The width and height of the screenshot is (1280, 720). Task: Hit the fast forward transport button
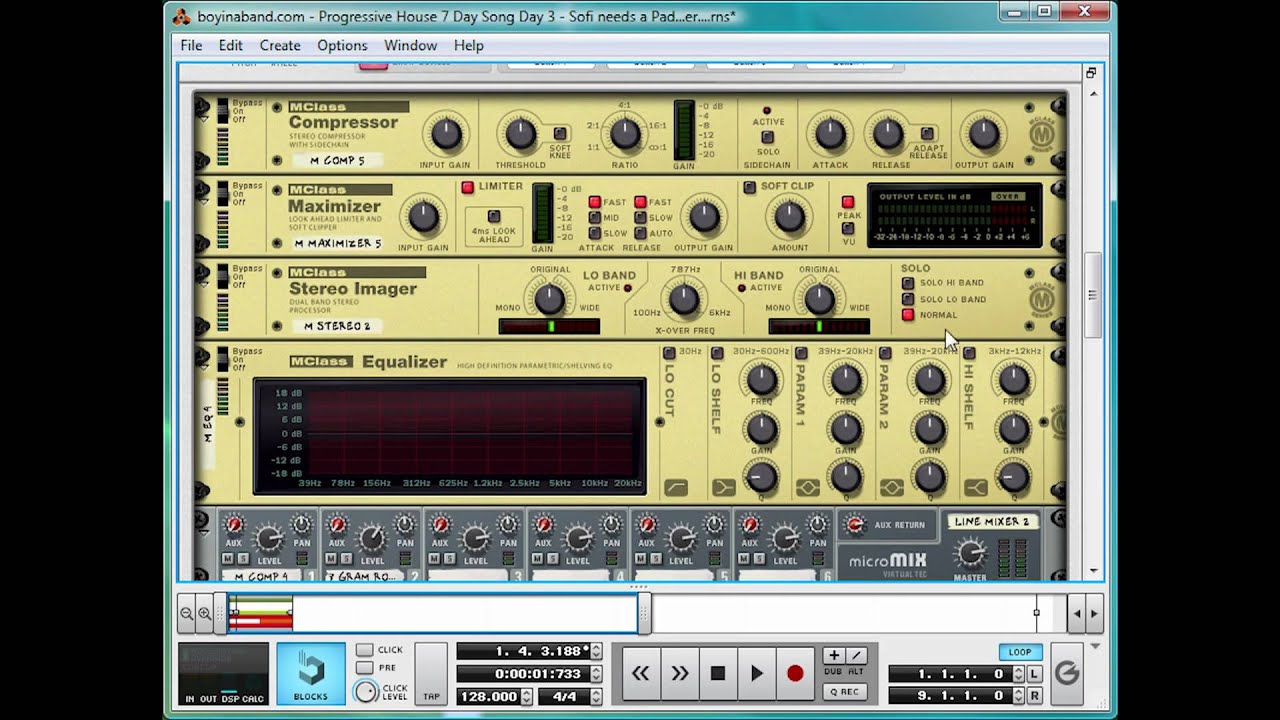point(680,674)
